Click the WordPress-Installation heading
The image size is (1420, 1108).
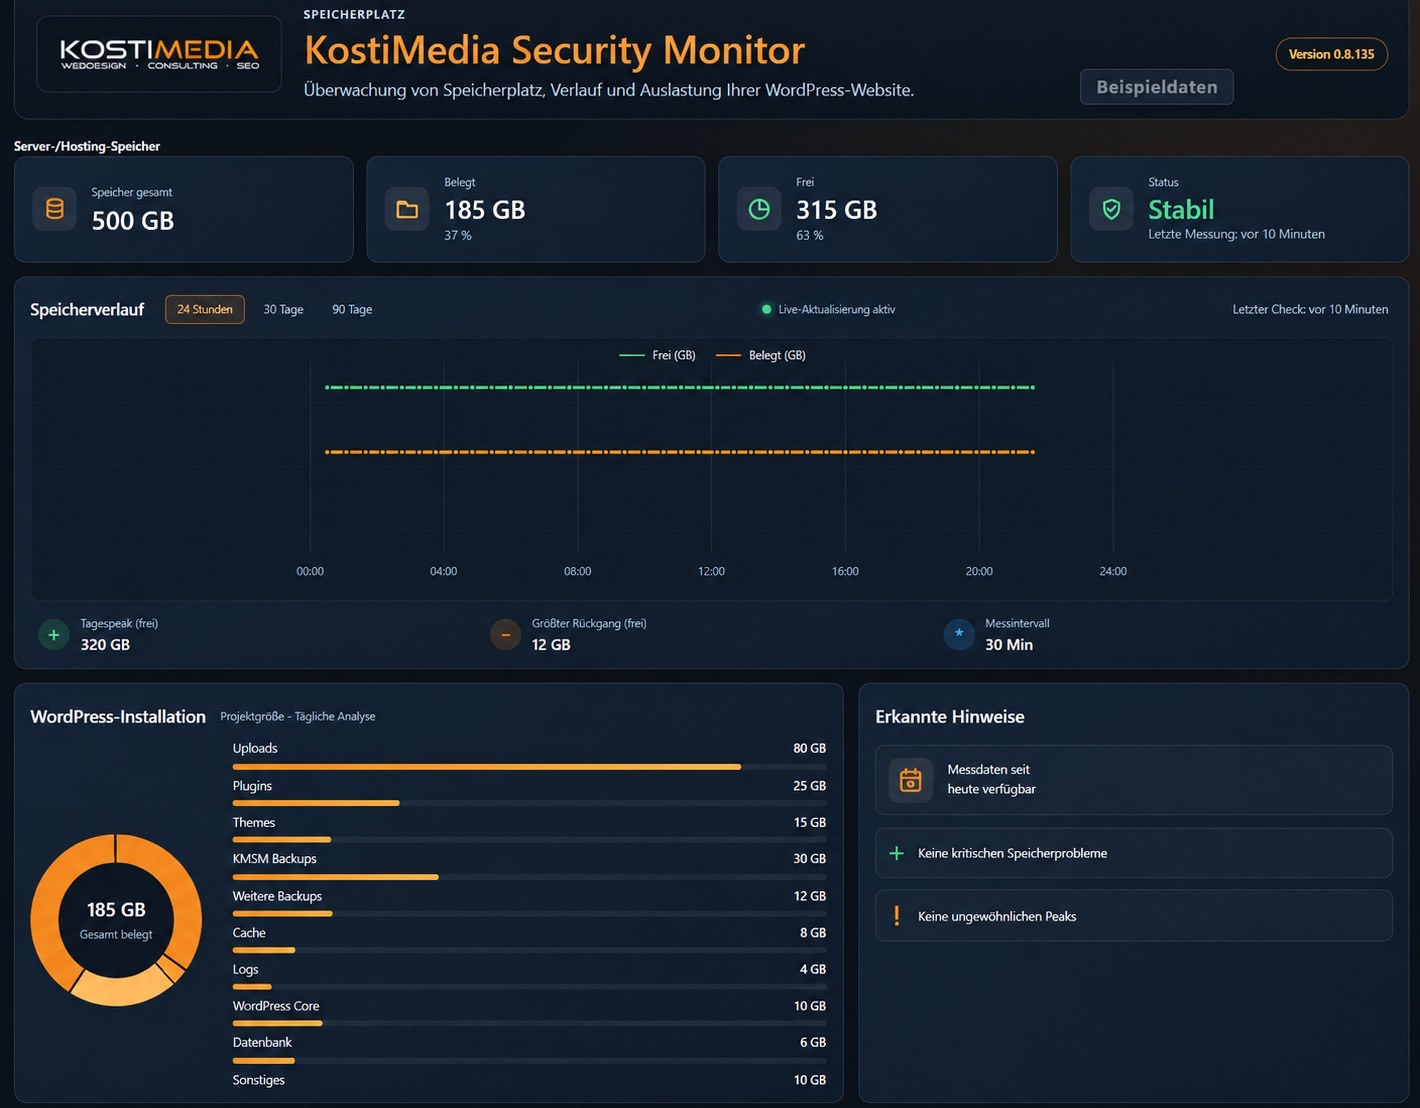tap(118, 716)
